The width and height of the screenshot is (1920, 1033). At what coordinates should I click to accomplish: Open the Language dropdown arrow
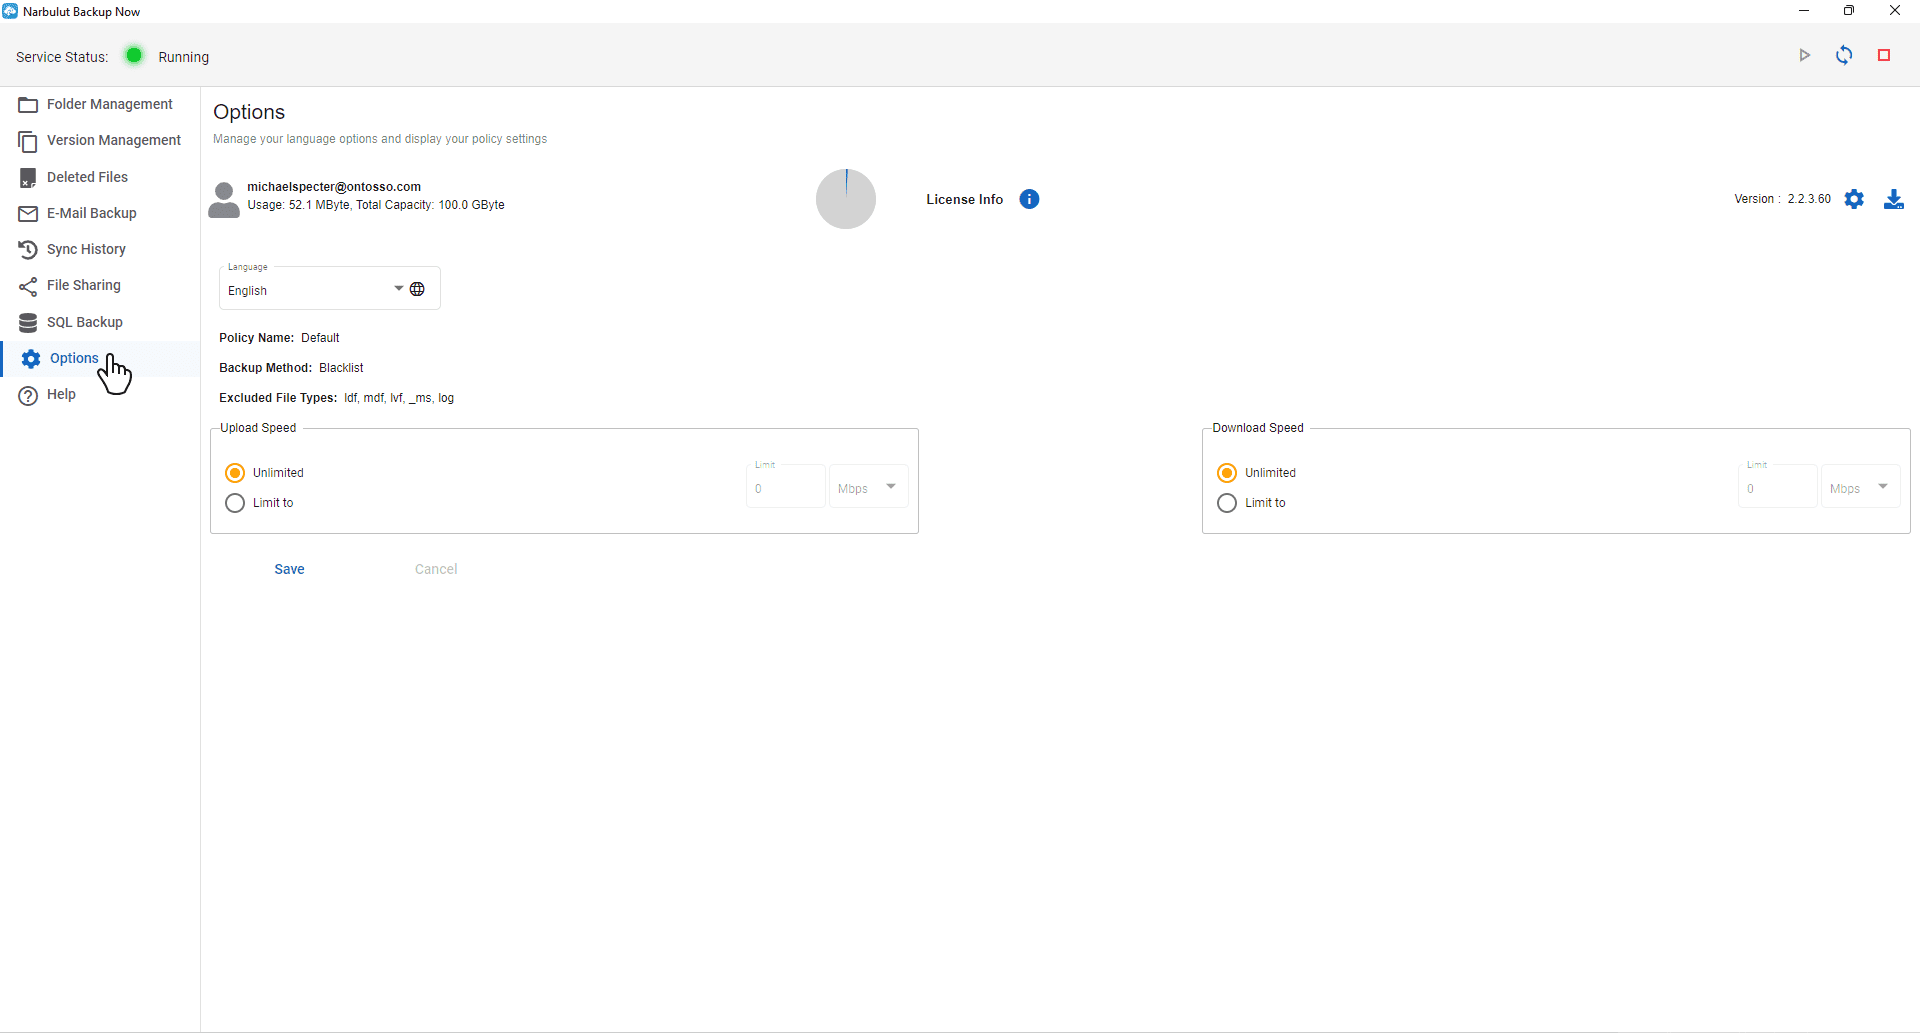(x=398, y=289)
